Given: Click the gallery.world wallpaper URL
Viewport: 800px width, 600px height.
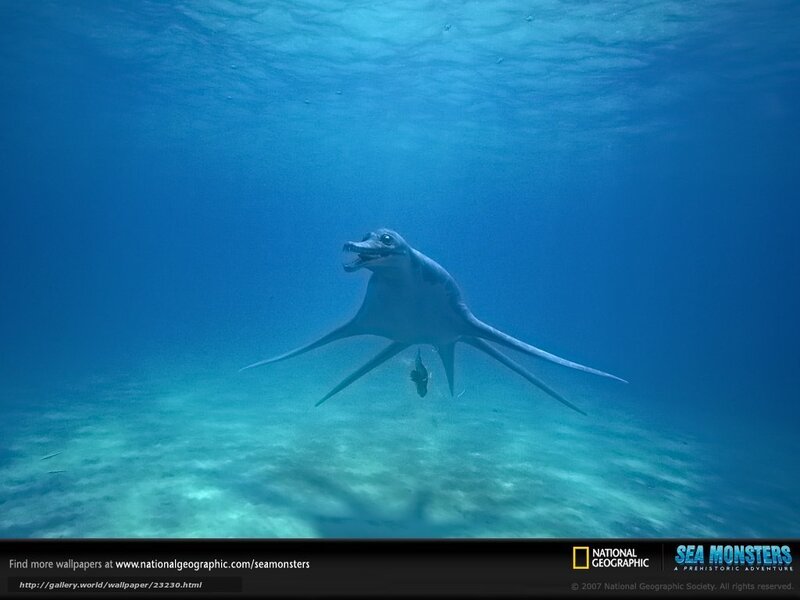Looking at the screenshot, I should click(x=110, y=585).
